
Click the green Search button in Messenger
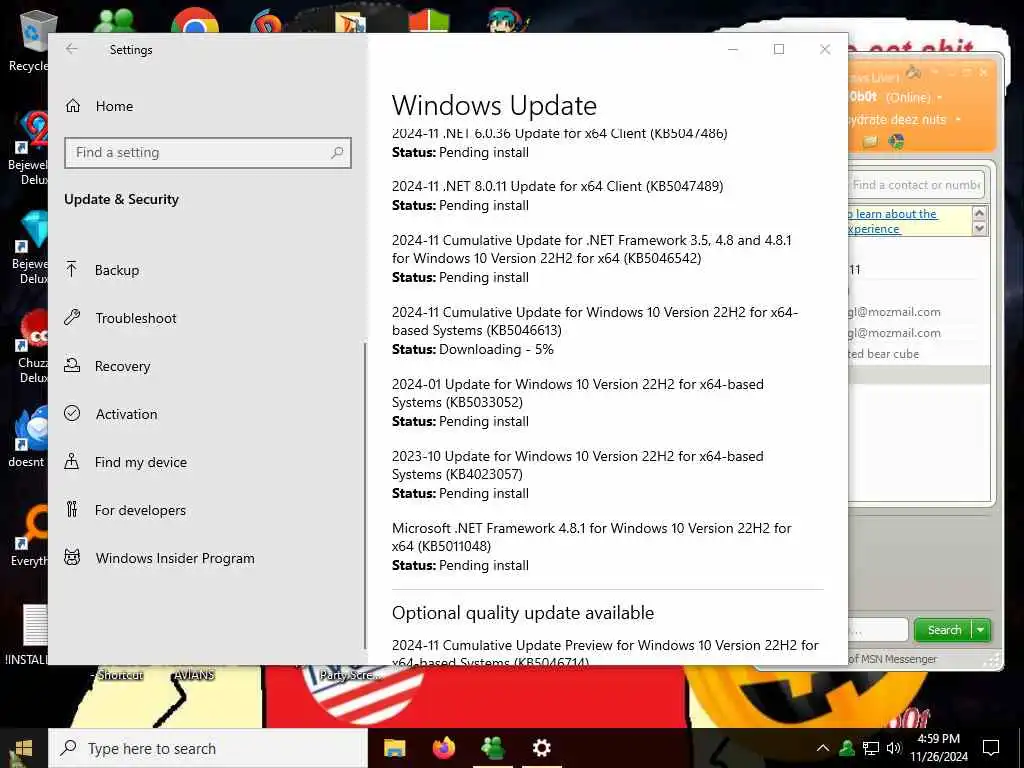click(944, 630)
